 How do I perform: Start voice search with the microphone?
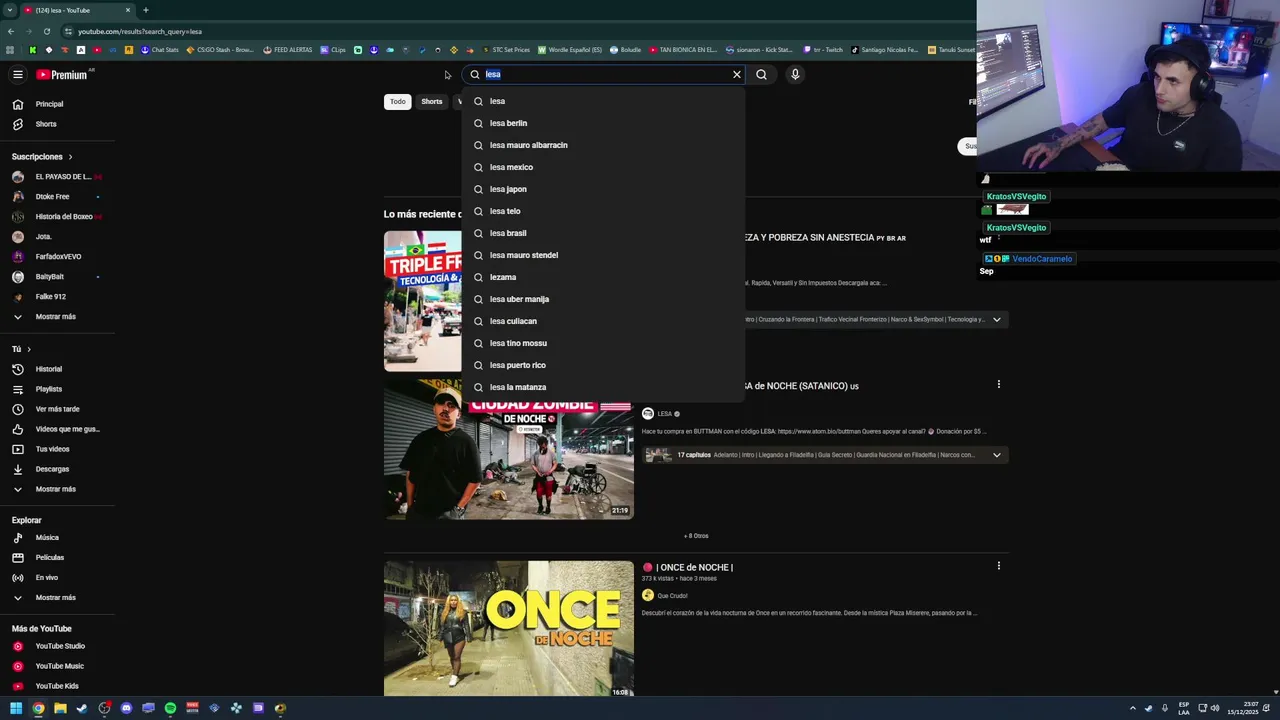point(795,74)
